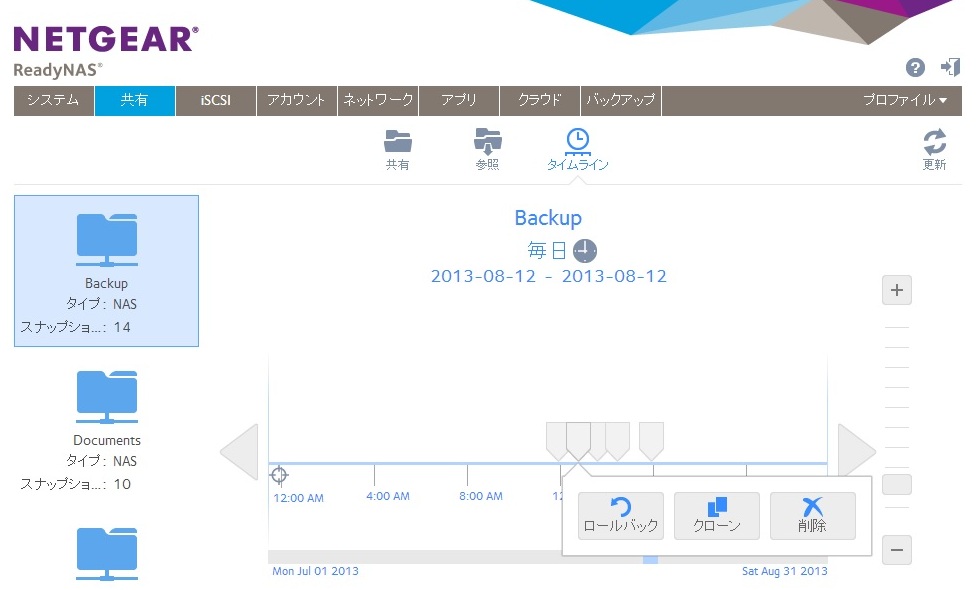This screenshot has width=977, height=590.
Task: Select the Backup share folder icon
Action: point(107,239)
